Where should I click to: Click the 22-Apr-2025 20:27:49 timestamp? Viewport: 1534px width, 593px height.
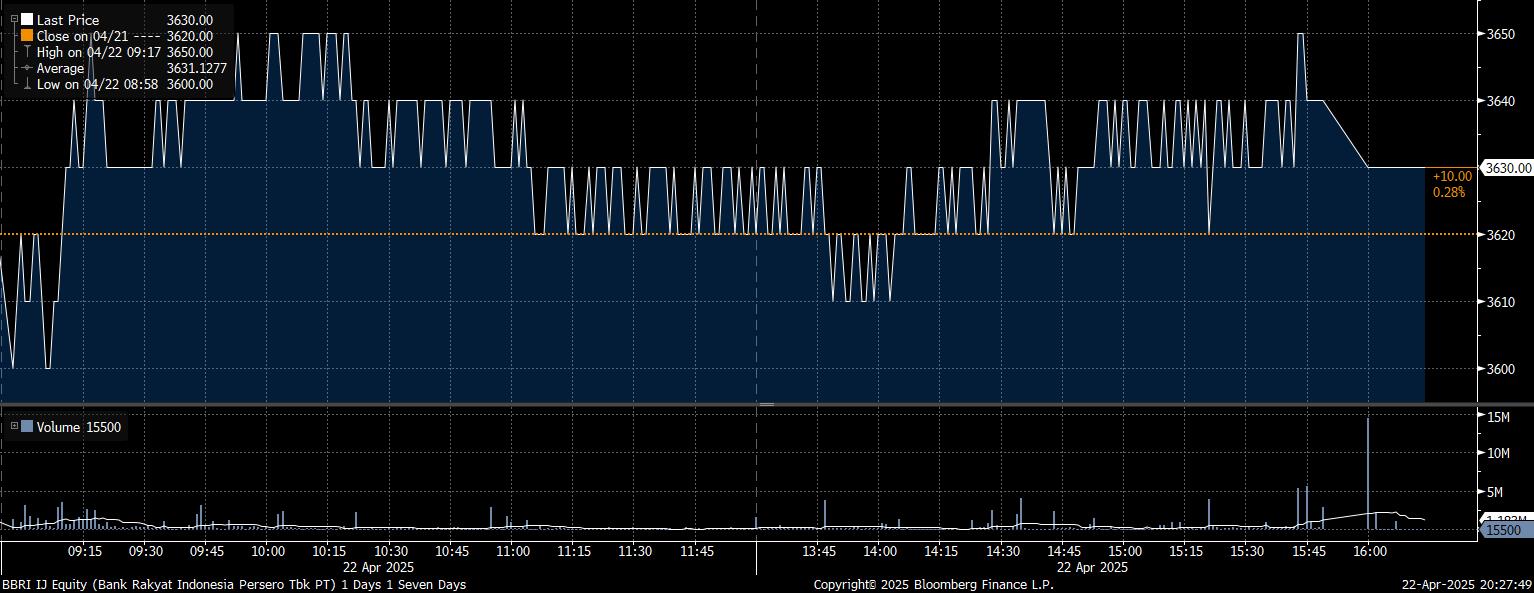[1468, 584]
